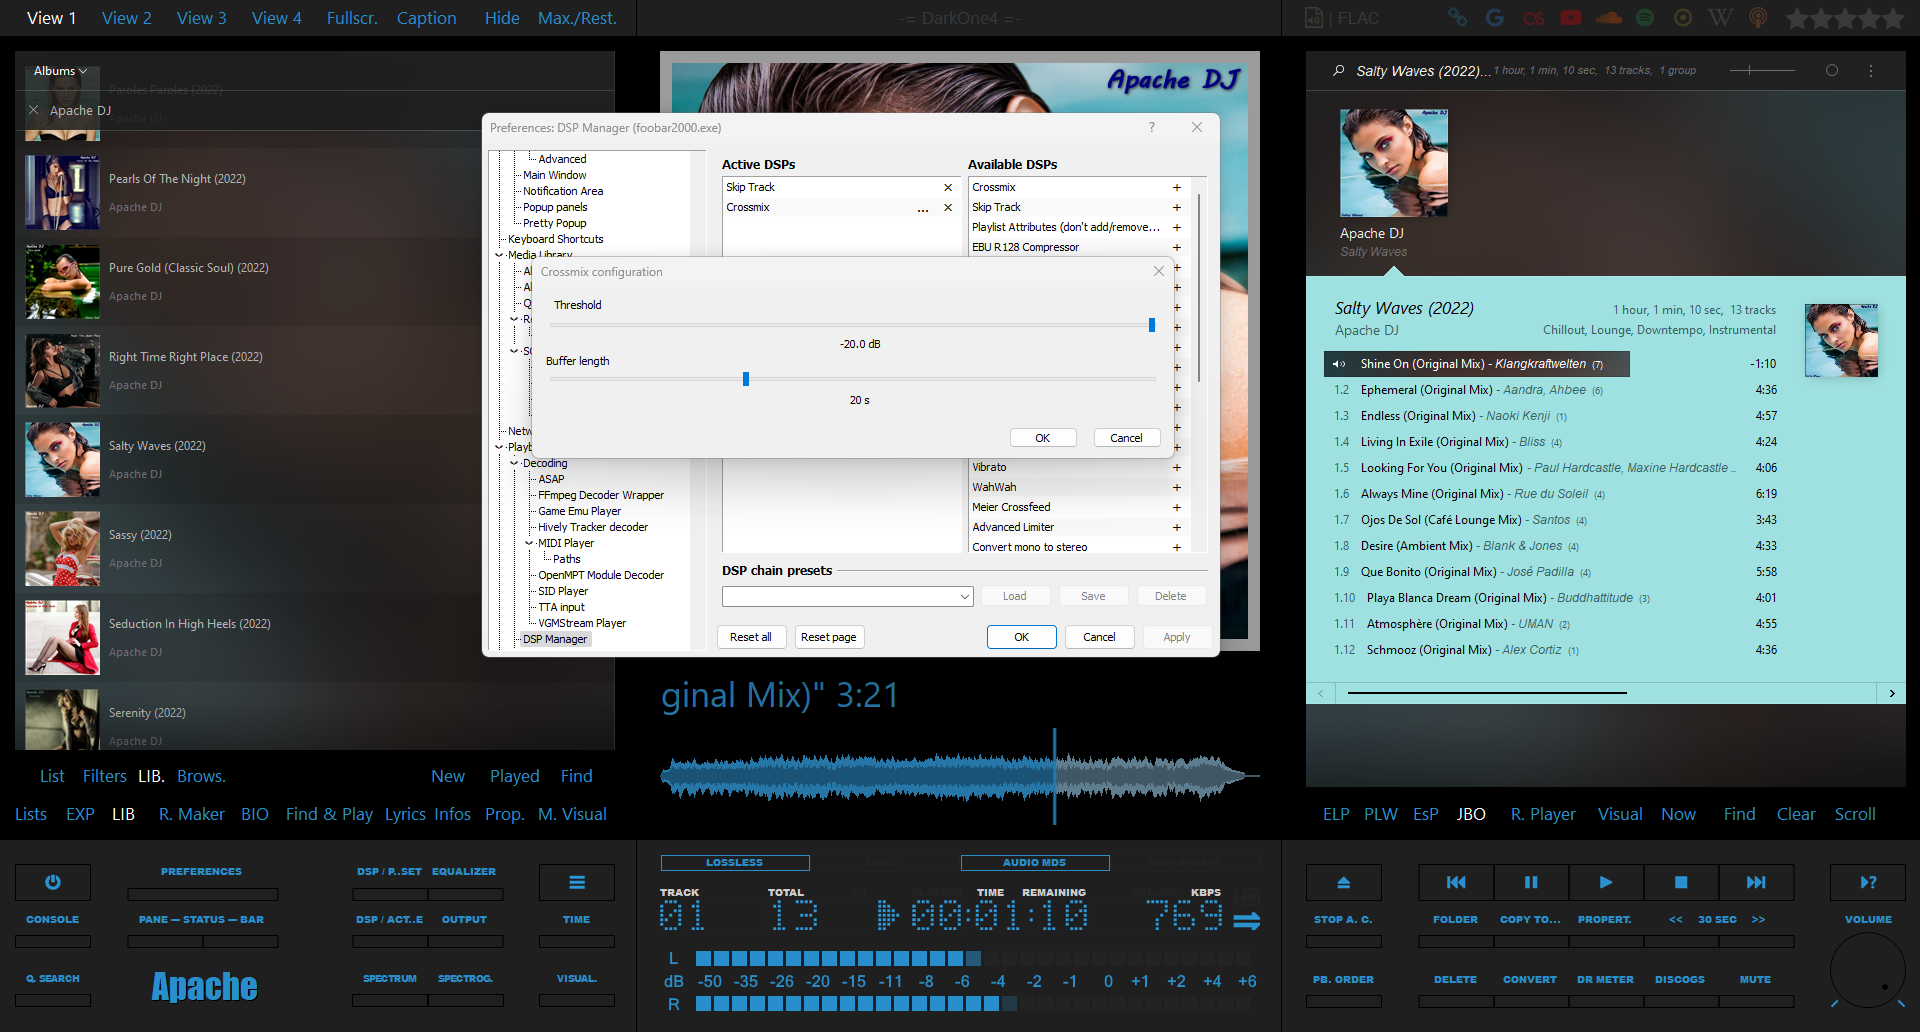1920x1032 pixels.
Task: Switch to View 3 tab
Action: click(x=202, y=18)
